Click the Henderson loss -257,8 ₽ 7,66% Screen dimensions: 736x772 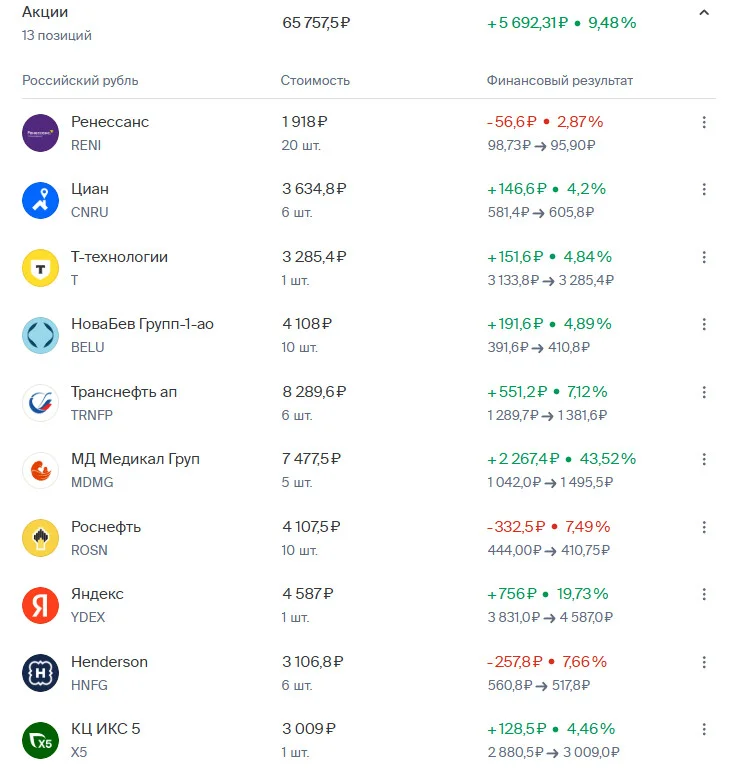coord(546,662)
